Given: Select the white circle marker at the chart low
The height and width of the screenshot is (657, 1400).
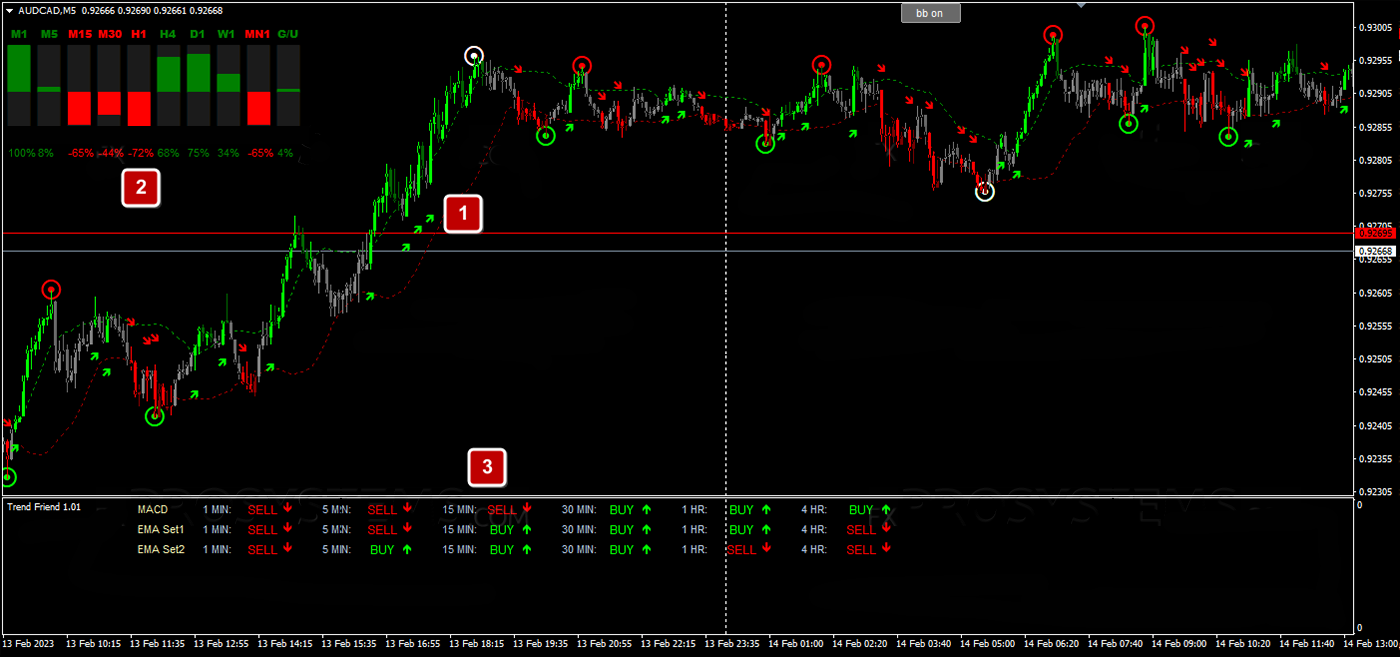Looking at the screenshot, I should point(985,192).
